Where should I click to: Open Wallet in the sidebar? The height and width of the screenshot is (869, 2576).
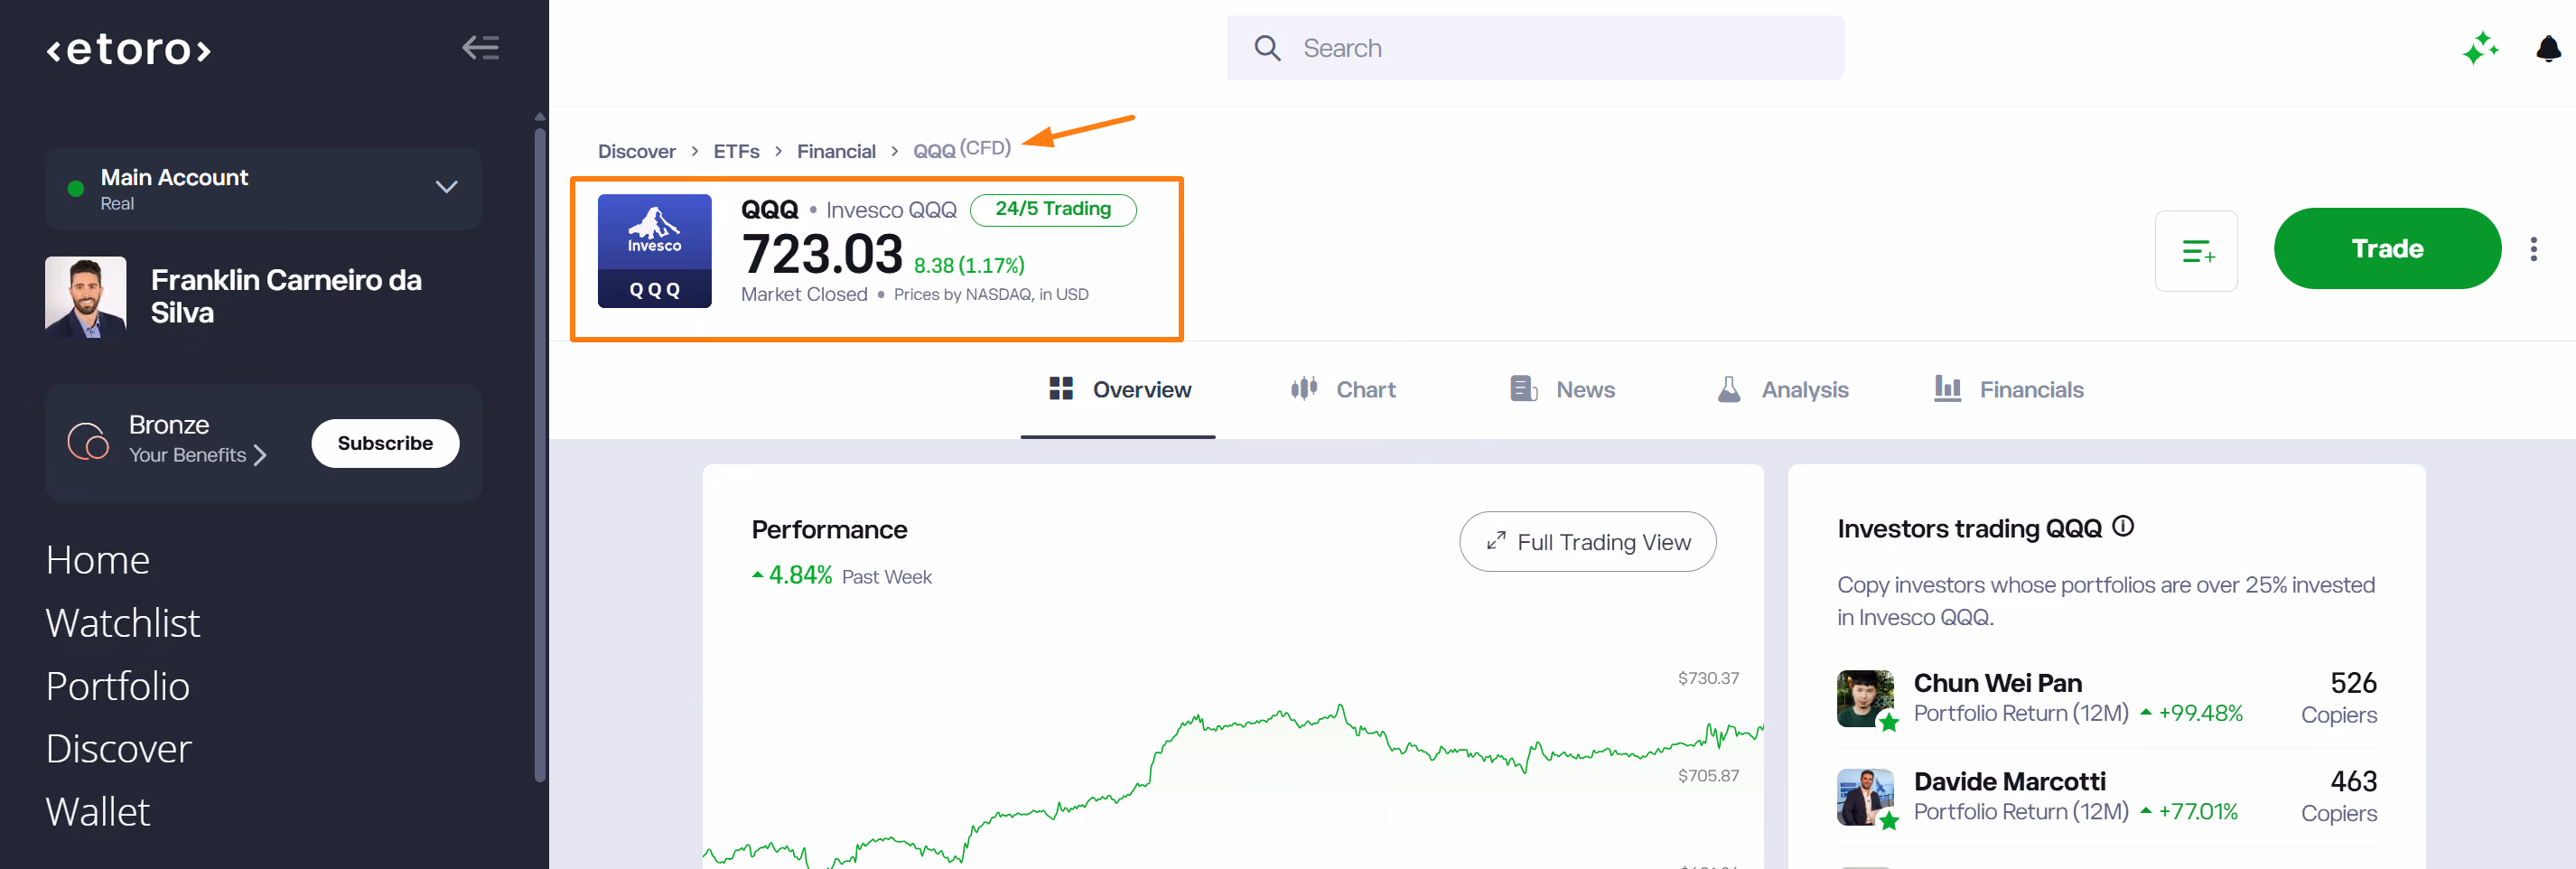98,812
